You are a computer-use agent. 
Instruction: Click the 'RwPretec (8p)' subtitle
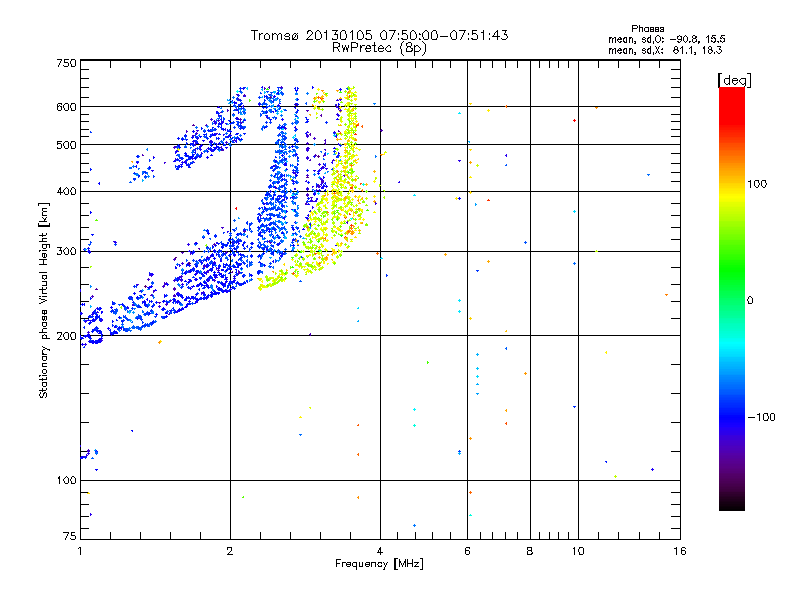pyautogui.click(x=379, y=48)
